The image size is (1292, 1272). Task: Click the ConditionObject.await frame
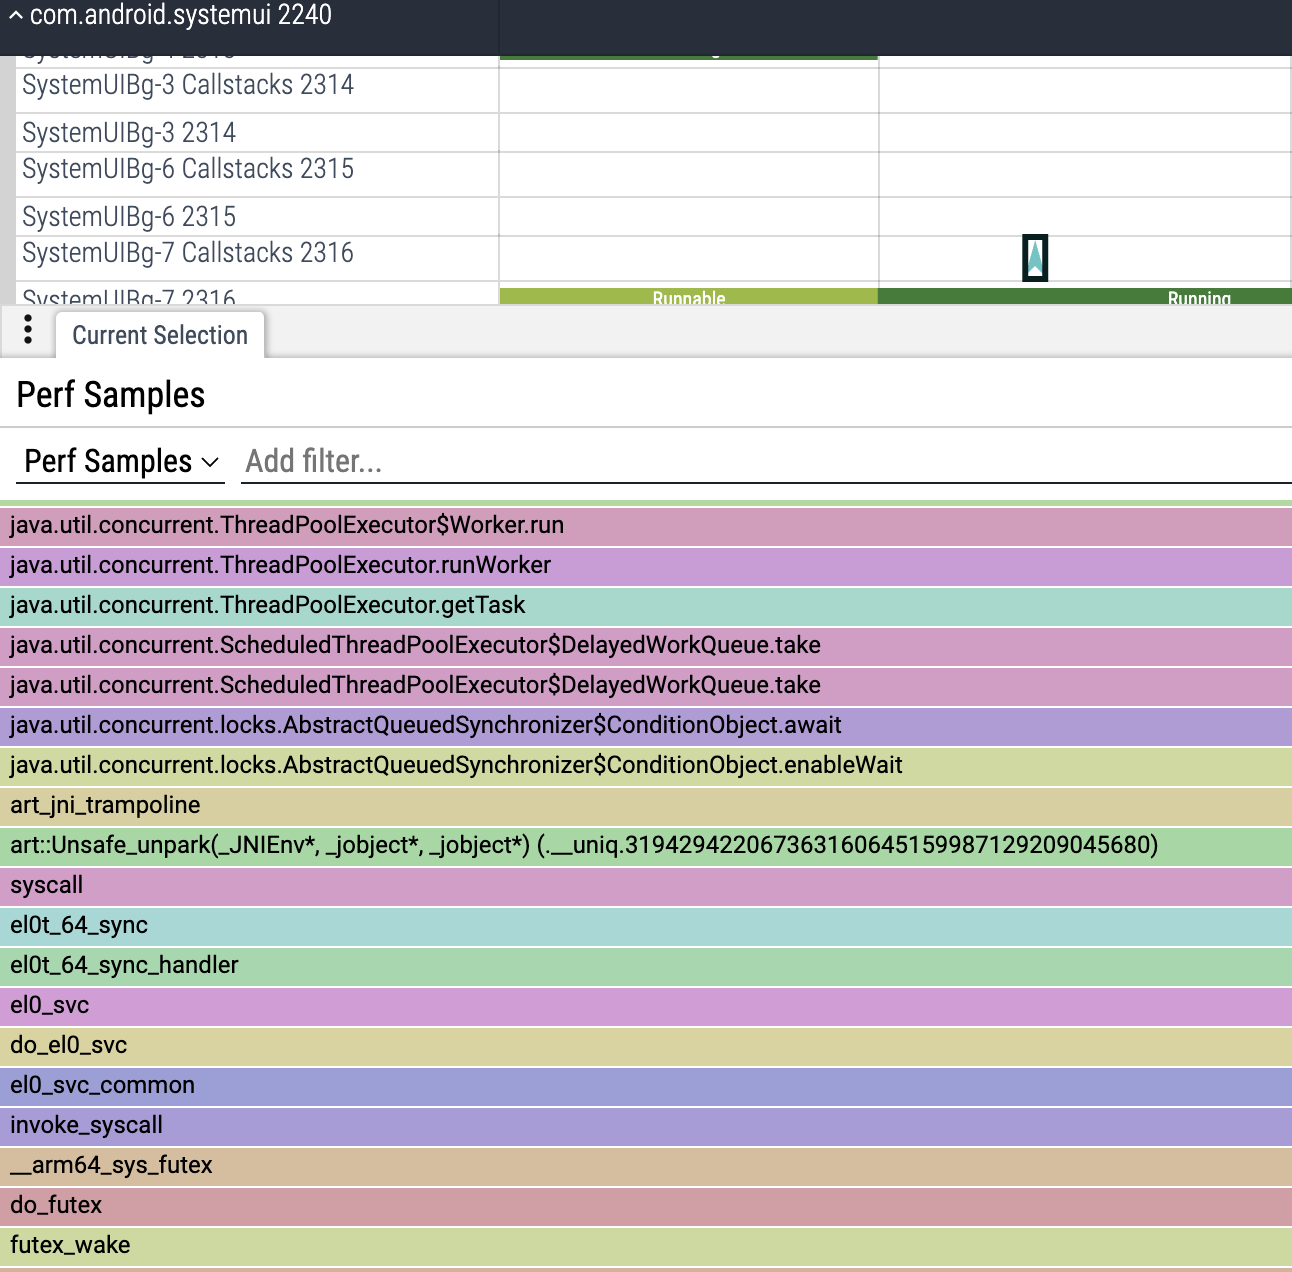tap(646, 726)
